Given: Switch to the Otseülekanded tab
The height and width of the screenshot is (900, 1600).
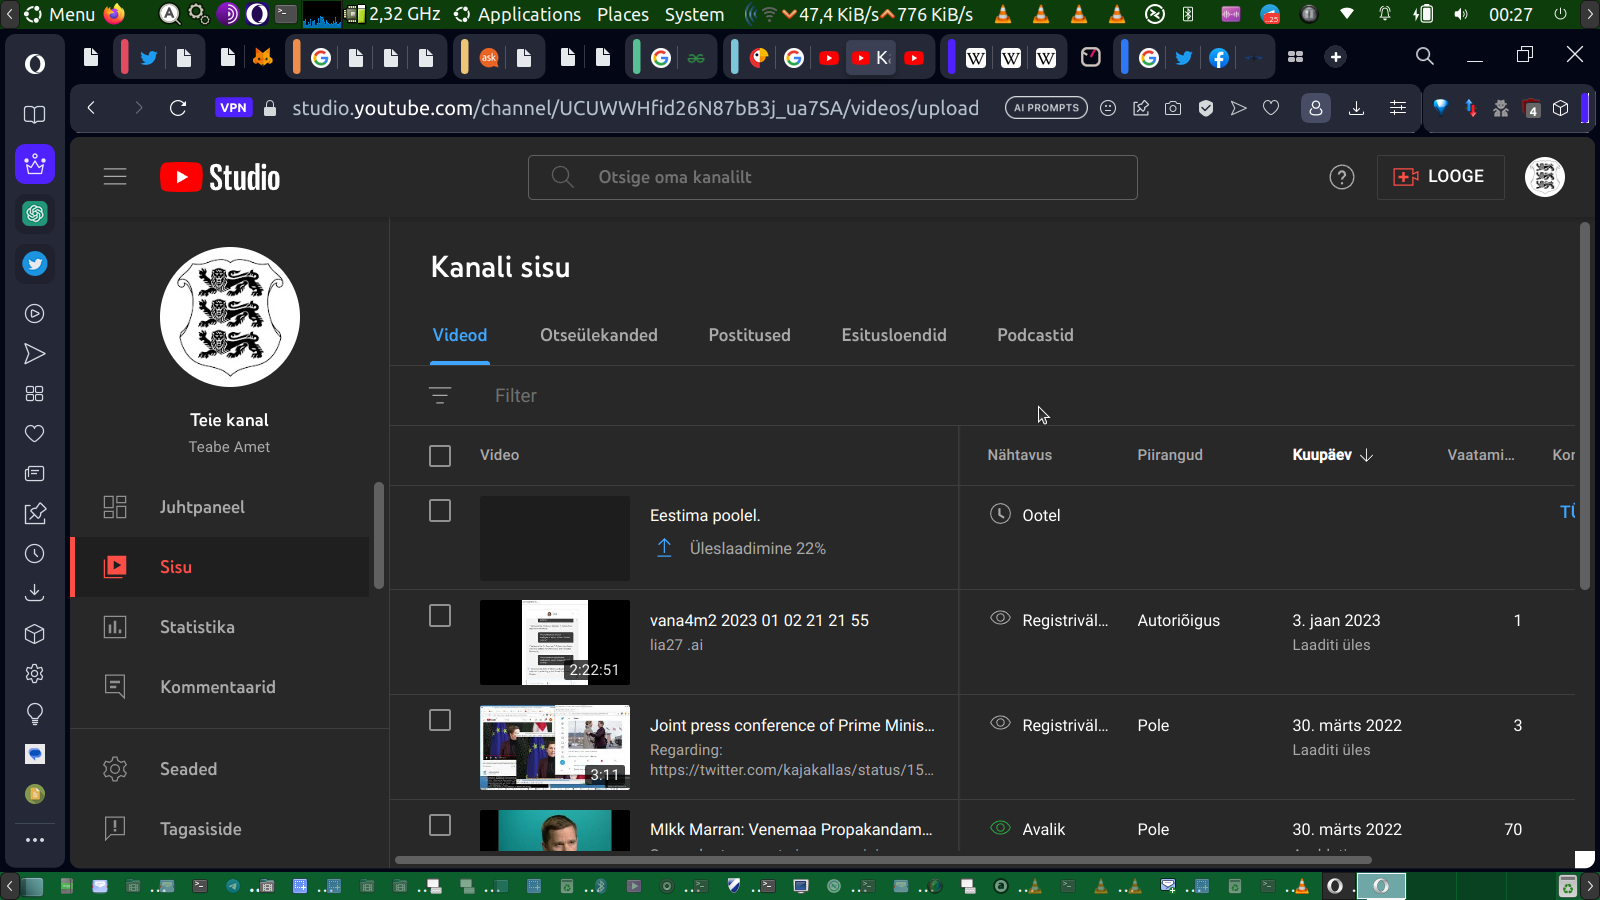Looking at the screenshot, I should (598, 335).
